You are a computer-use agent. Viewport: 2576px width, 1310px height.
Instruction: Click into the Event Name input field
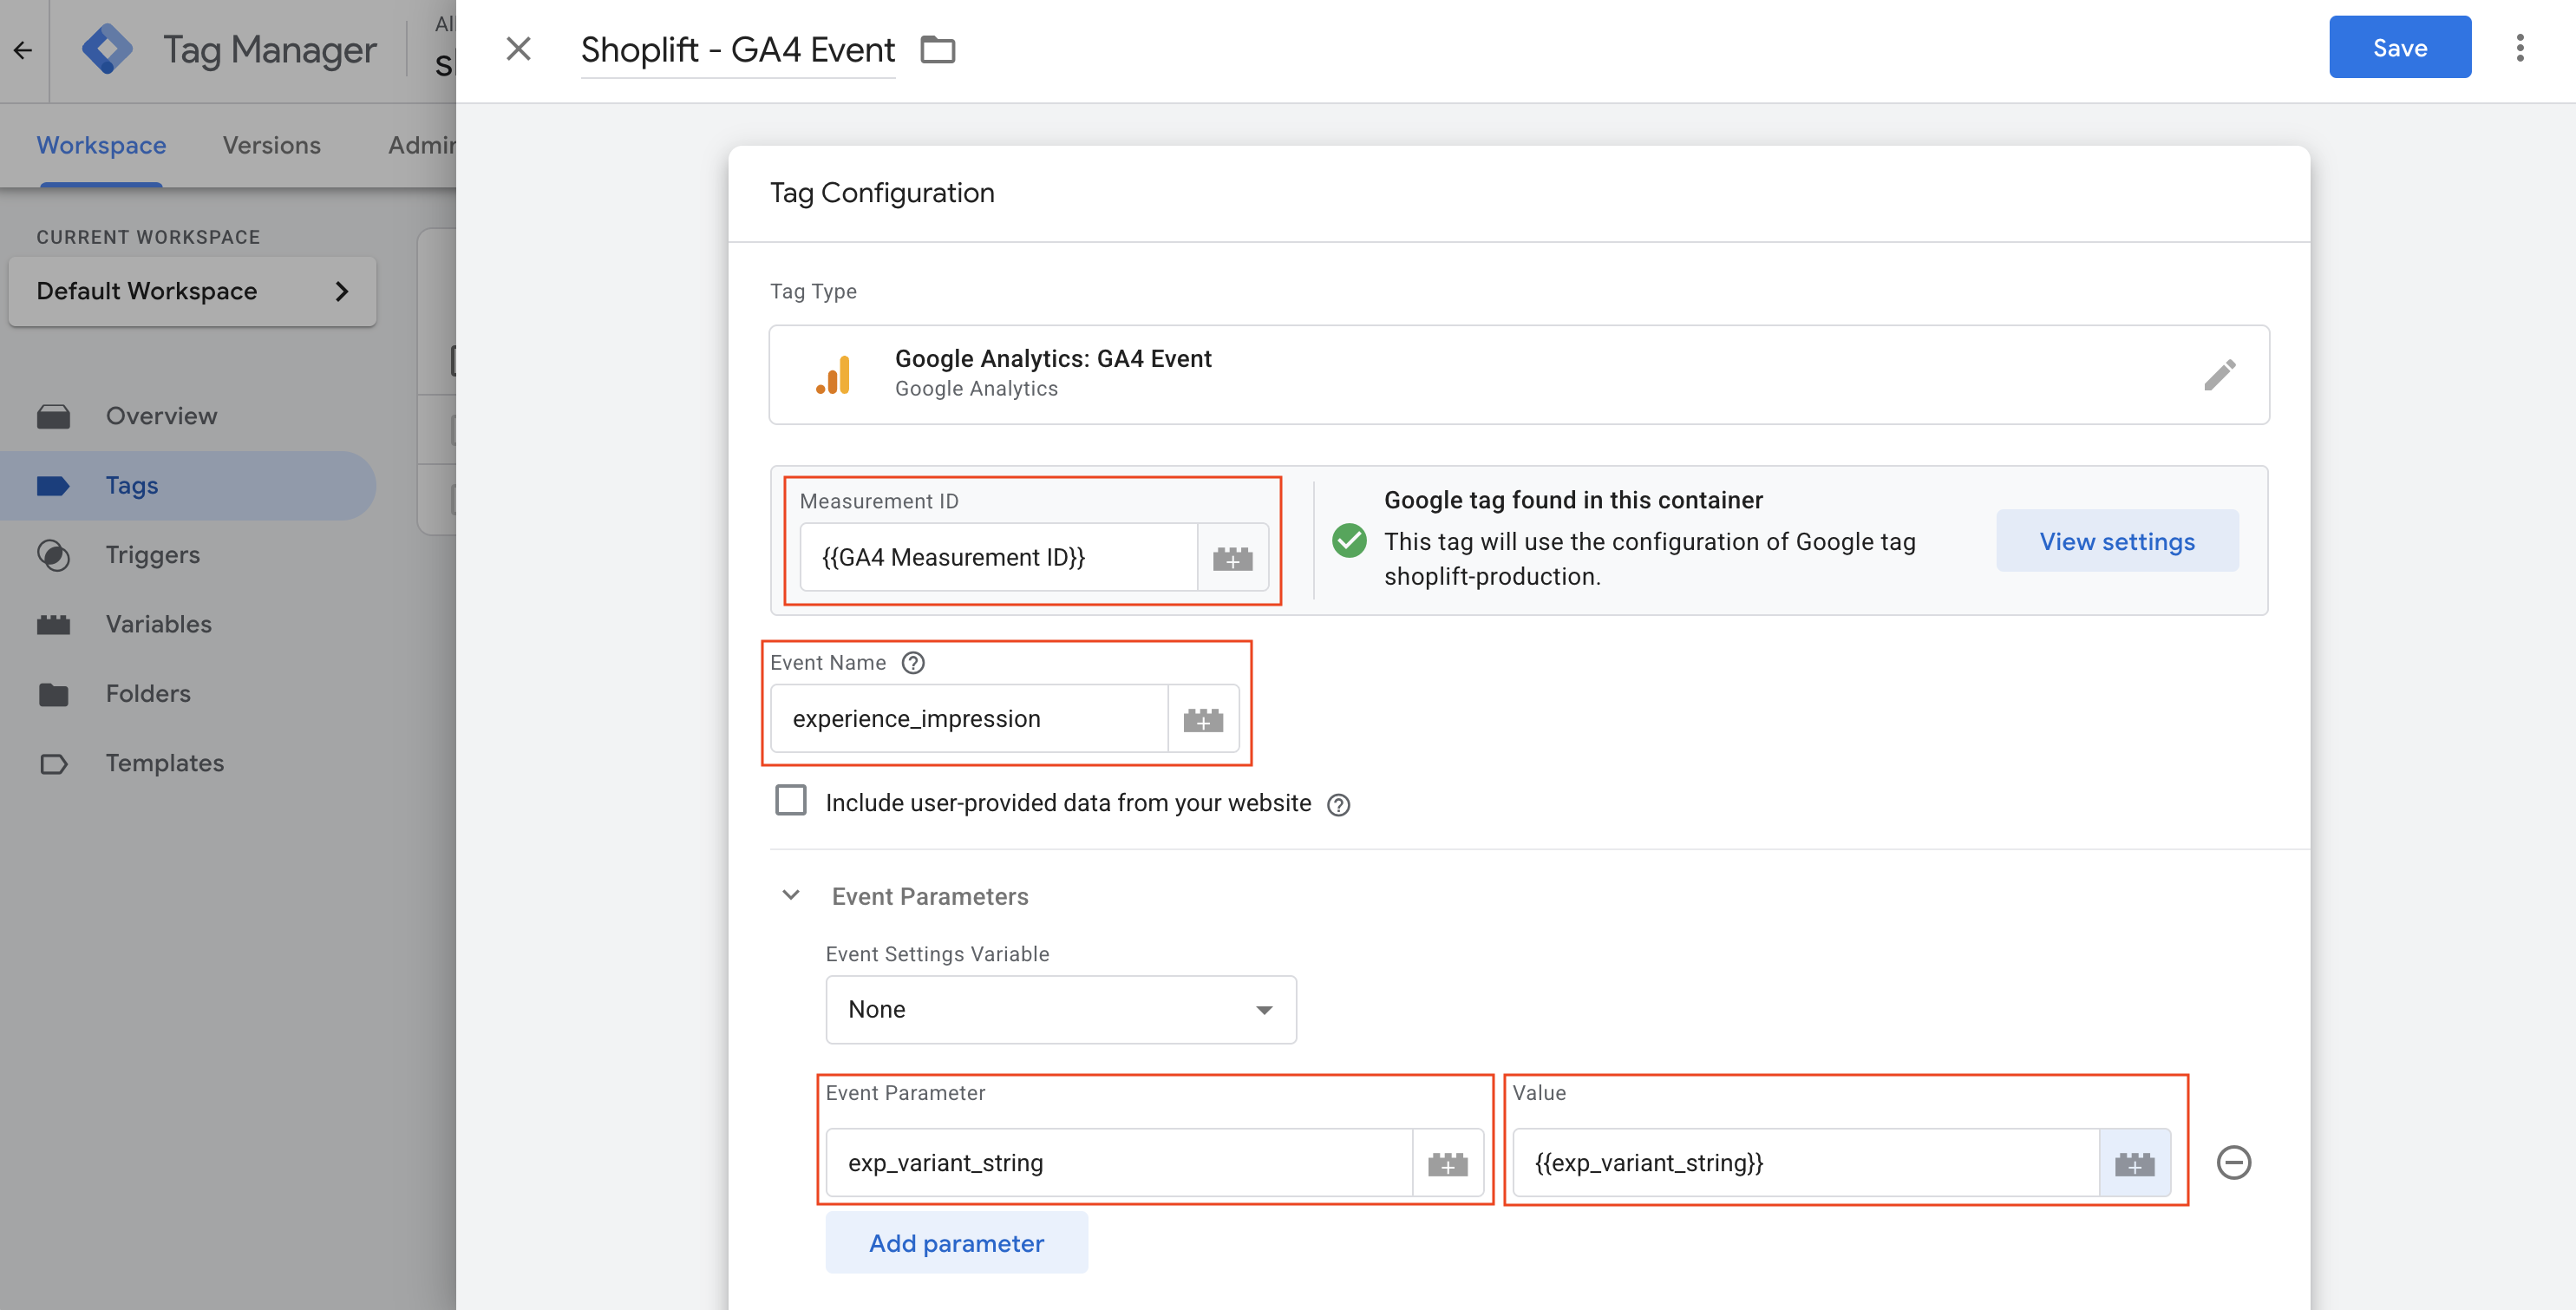coord(968,719)
